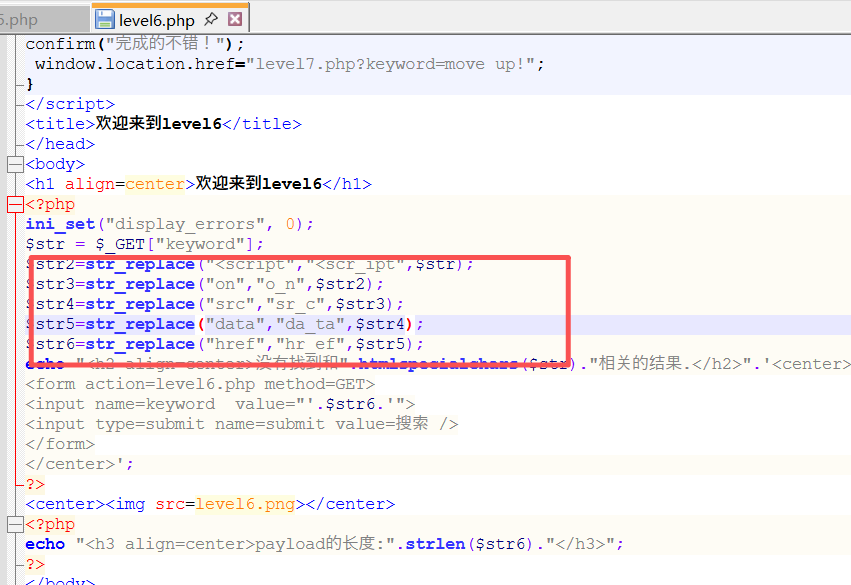Click the closing </script> tag

tap(70, 104)
